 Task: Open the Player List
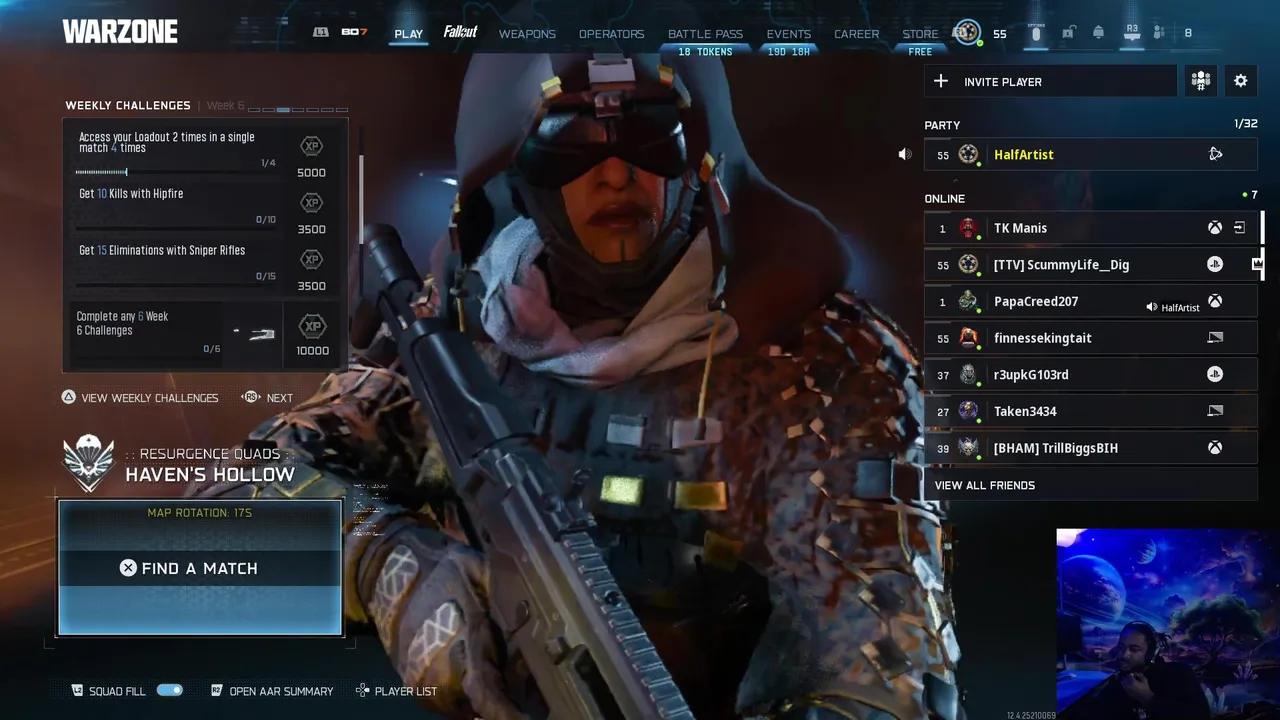tap(397, 691)
